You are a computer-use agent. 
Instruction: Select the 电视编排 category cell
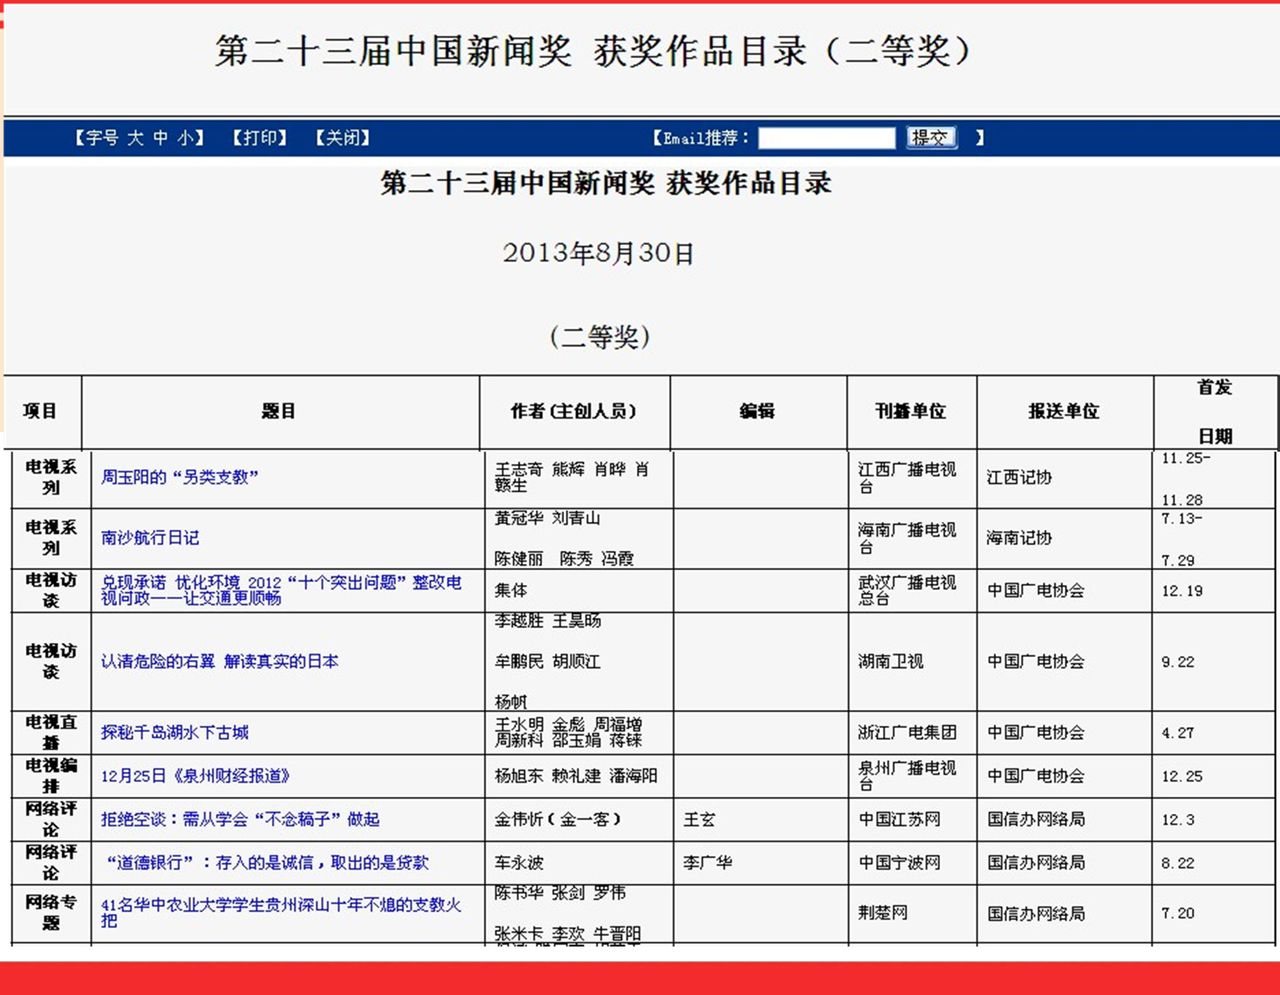click(x=51, y=776)
